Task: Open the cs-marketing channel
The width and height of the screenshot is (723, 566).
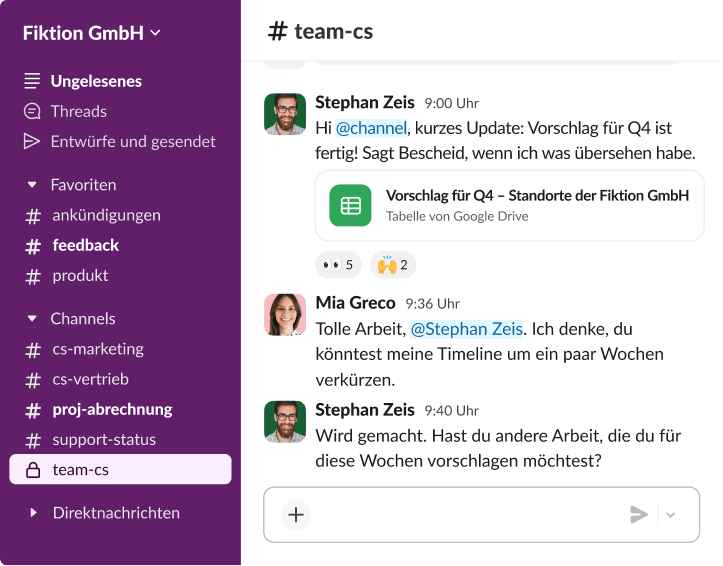Action: 98,349
